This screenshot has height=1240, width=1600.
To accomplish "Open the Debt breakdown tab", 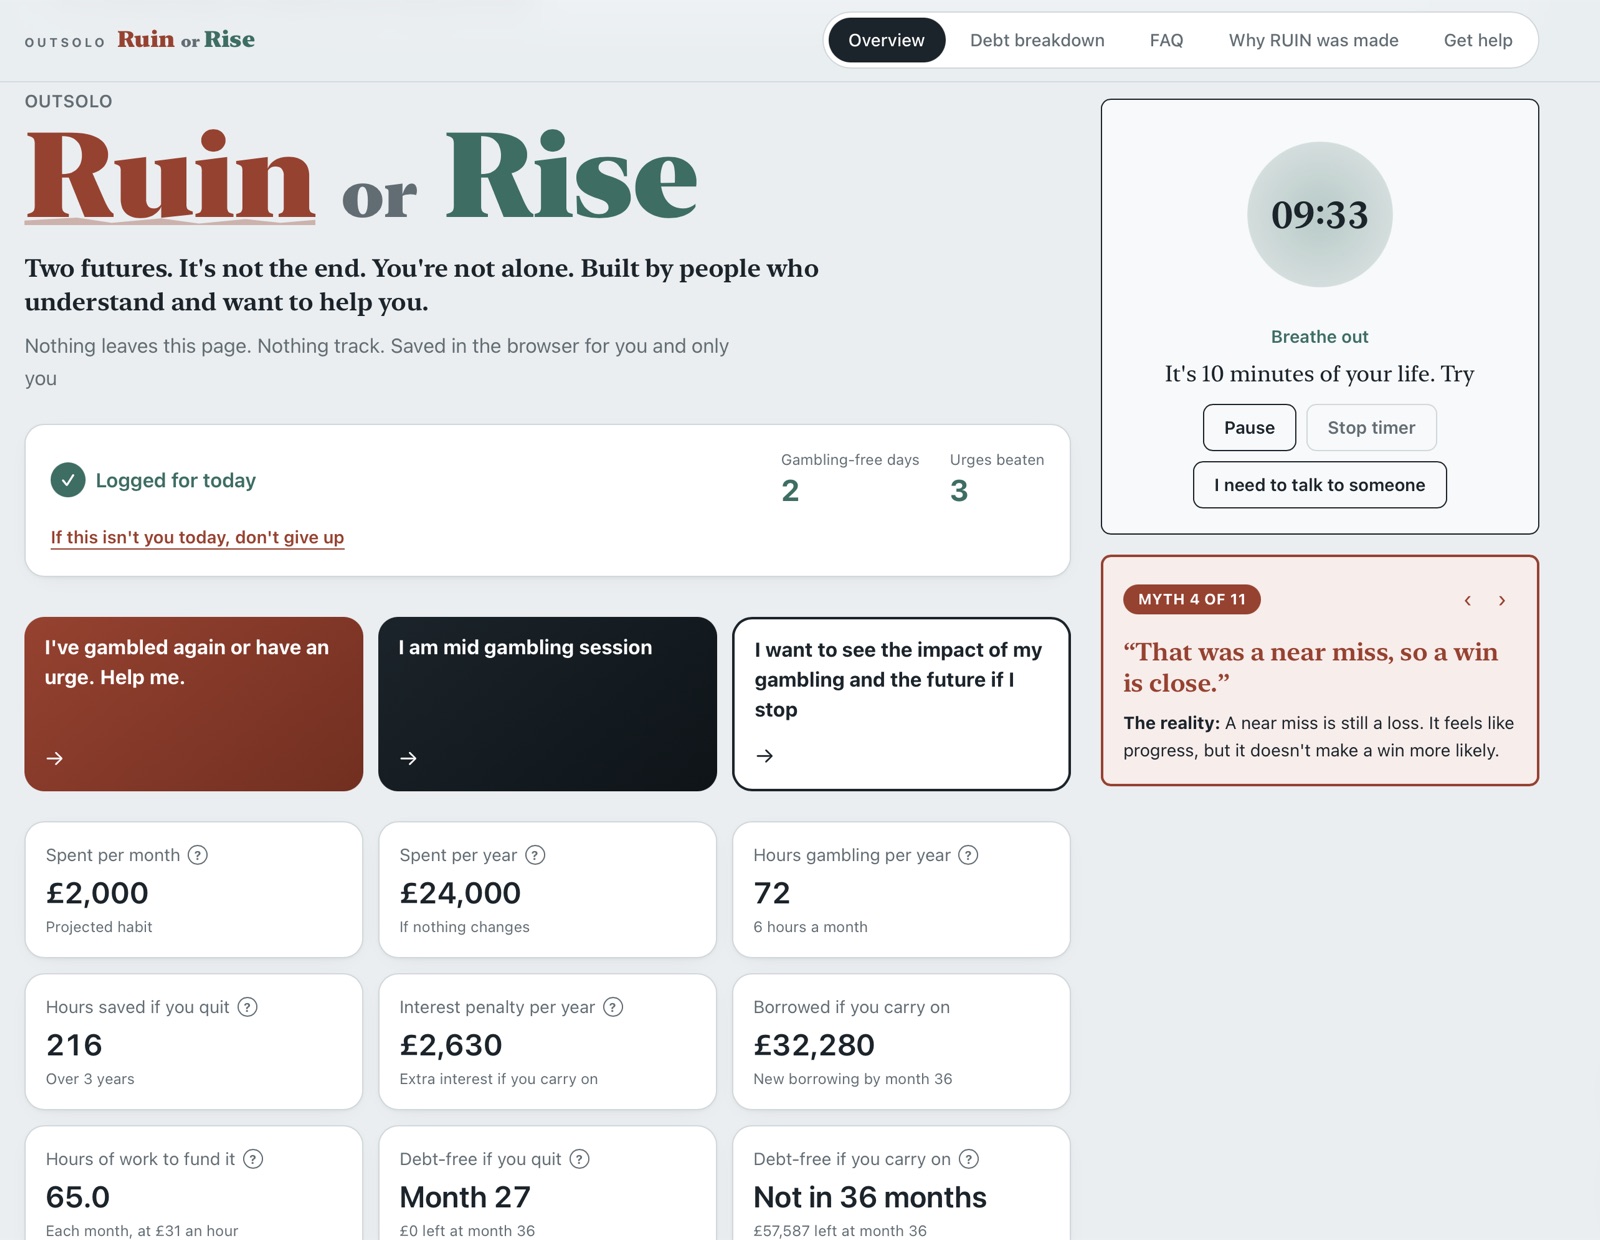I will click(1037, 40).
